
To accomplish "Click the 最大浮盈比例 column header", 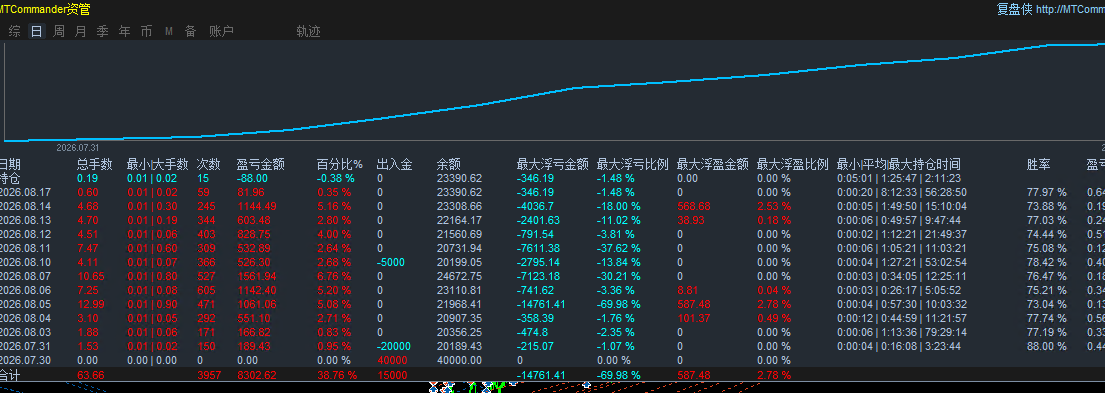I will 793,165.
